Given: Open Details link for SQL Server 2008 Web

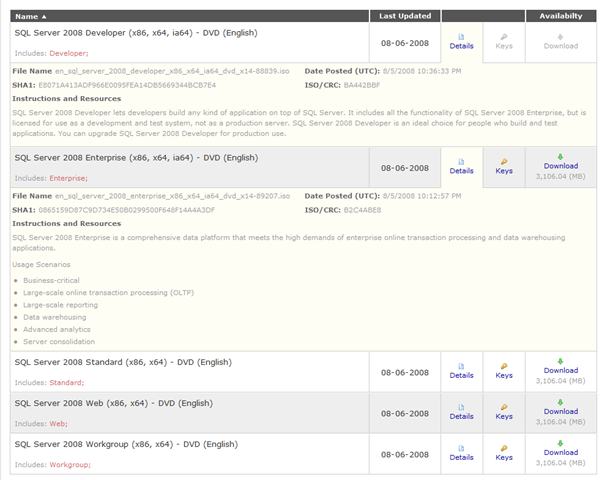Looking at the screenshot, I should pos(461,416).
